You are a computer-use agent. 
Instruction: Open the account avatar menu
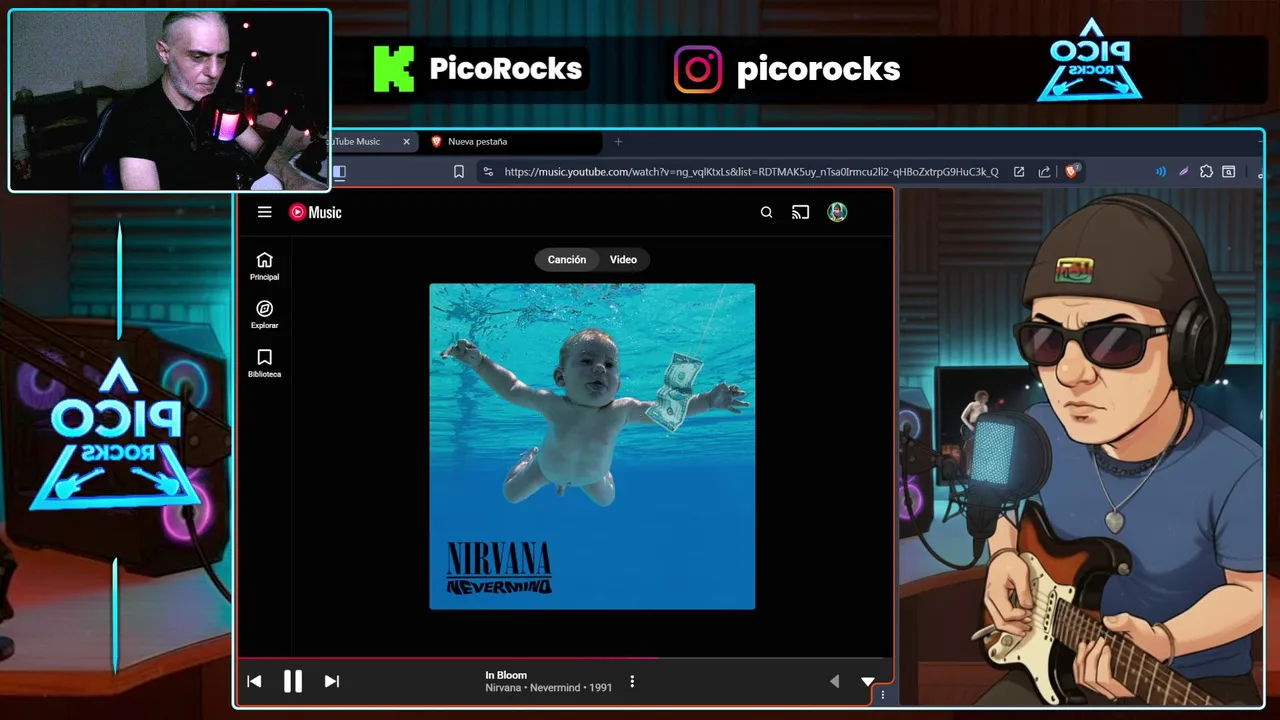(837, 212)
